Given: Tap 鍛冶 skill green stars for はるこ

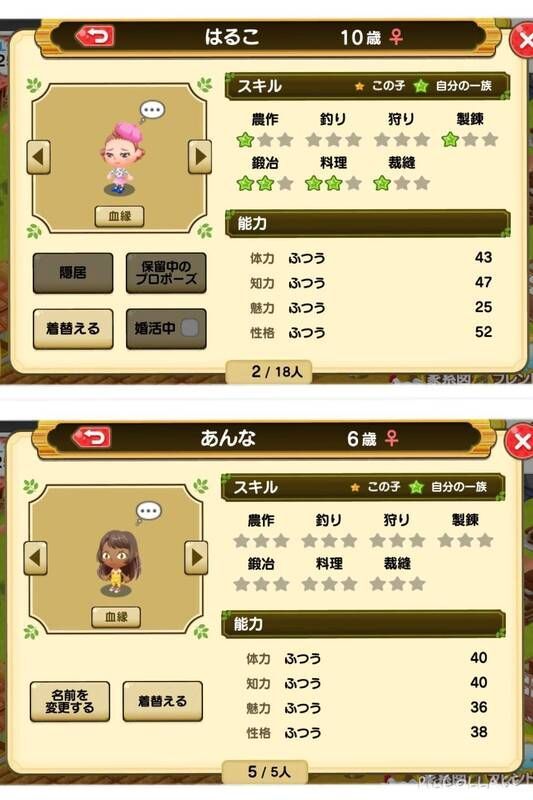Looking at the screenshot, I should [x=255, y=184].
